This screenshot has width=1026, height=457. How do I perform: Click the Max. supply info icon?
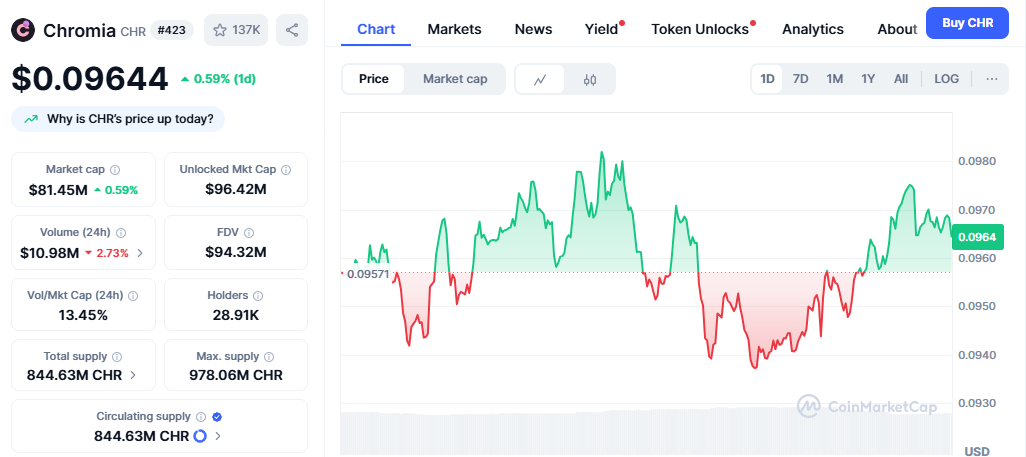pos(269,357)
